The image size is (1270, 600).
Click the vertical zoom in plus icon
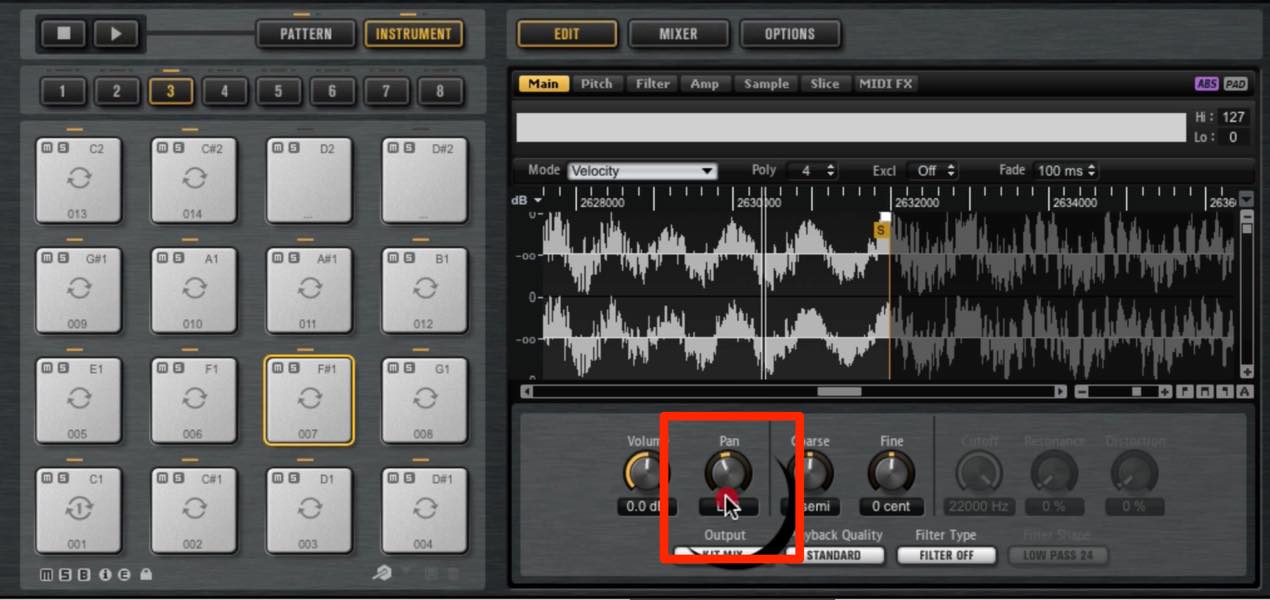1246,372
